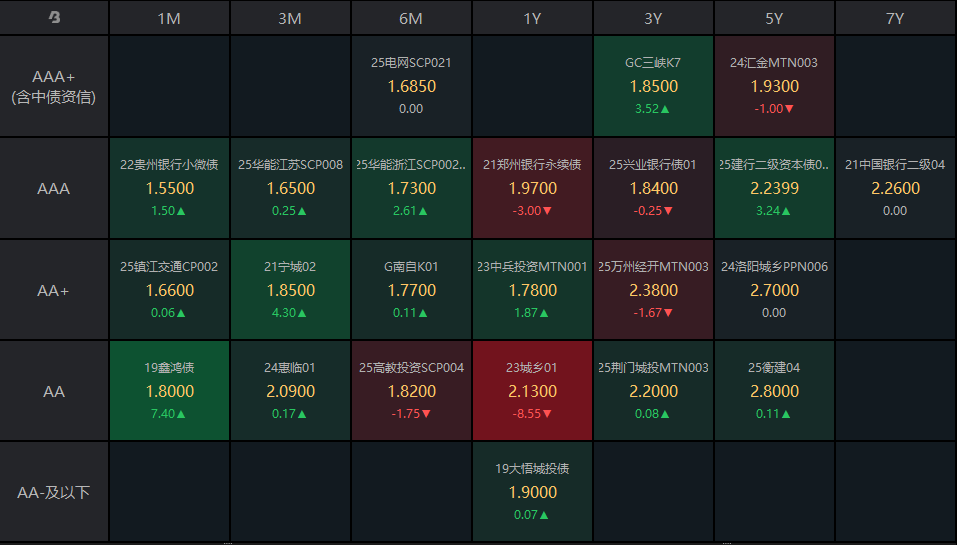Image resolution: width=957 pixels, height=545 pixels.
Task: Select the AA+ rating row label
Action: [x=54, y=290]
